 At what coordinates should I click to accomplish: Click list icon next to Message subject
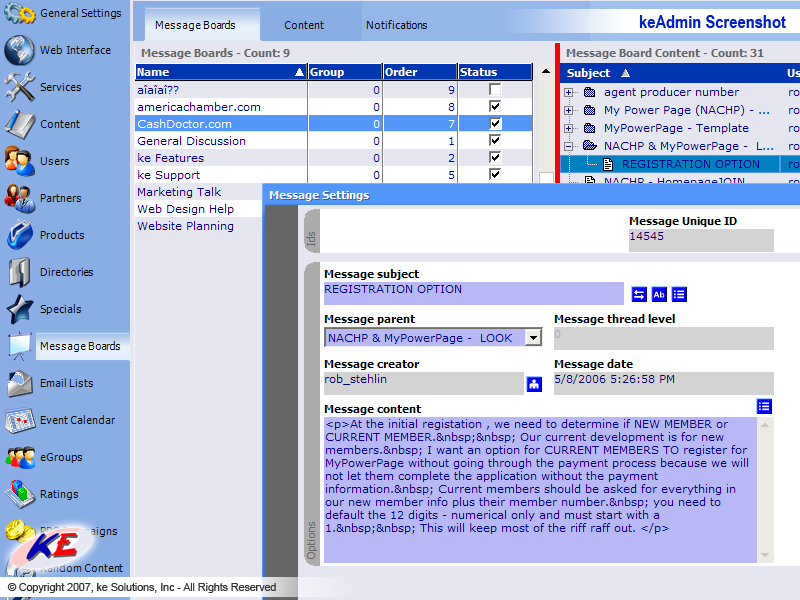(x=679, y=294)
